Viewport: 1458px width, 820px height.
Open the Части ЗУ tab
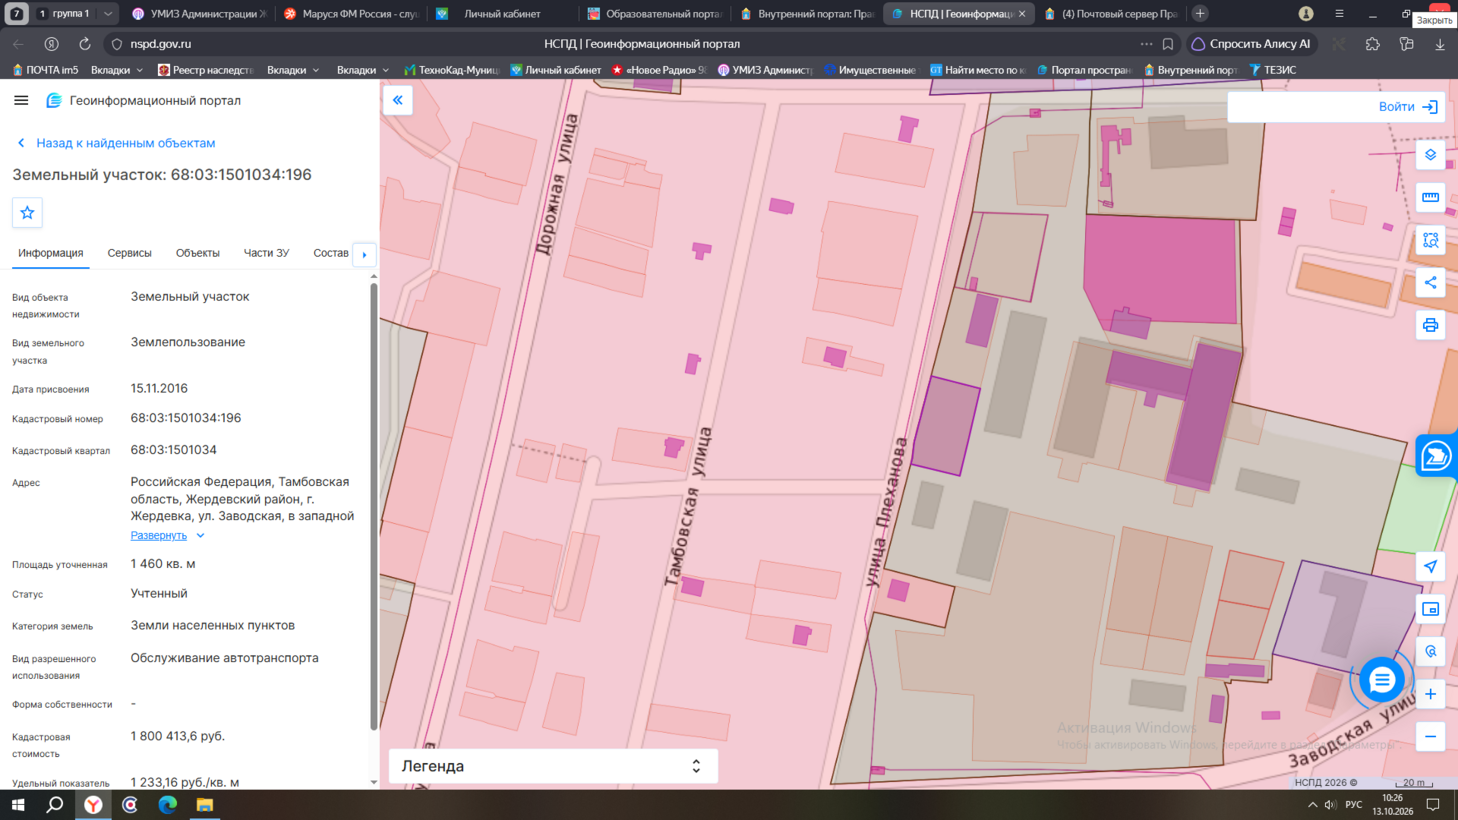point(267,253)
